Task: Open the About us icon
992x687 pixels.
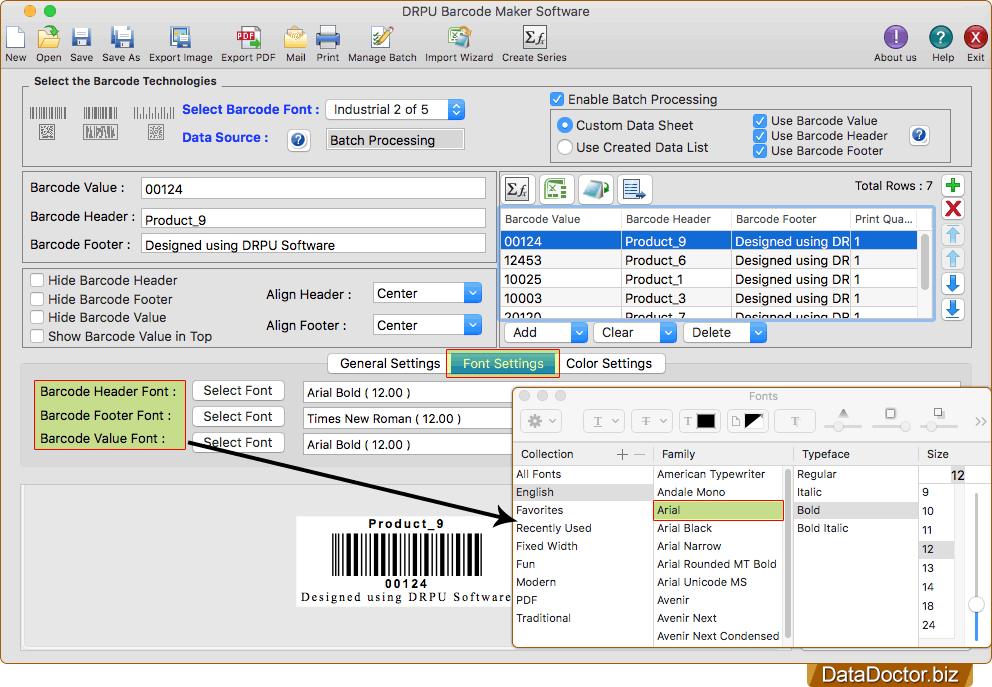Action: coord(895,38)
